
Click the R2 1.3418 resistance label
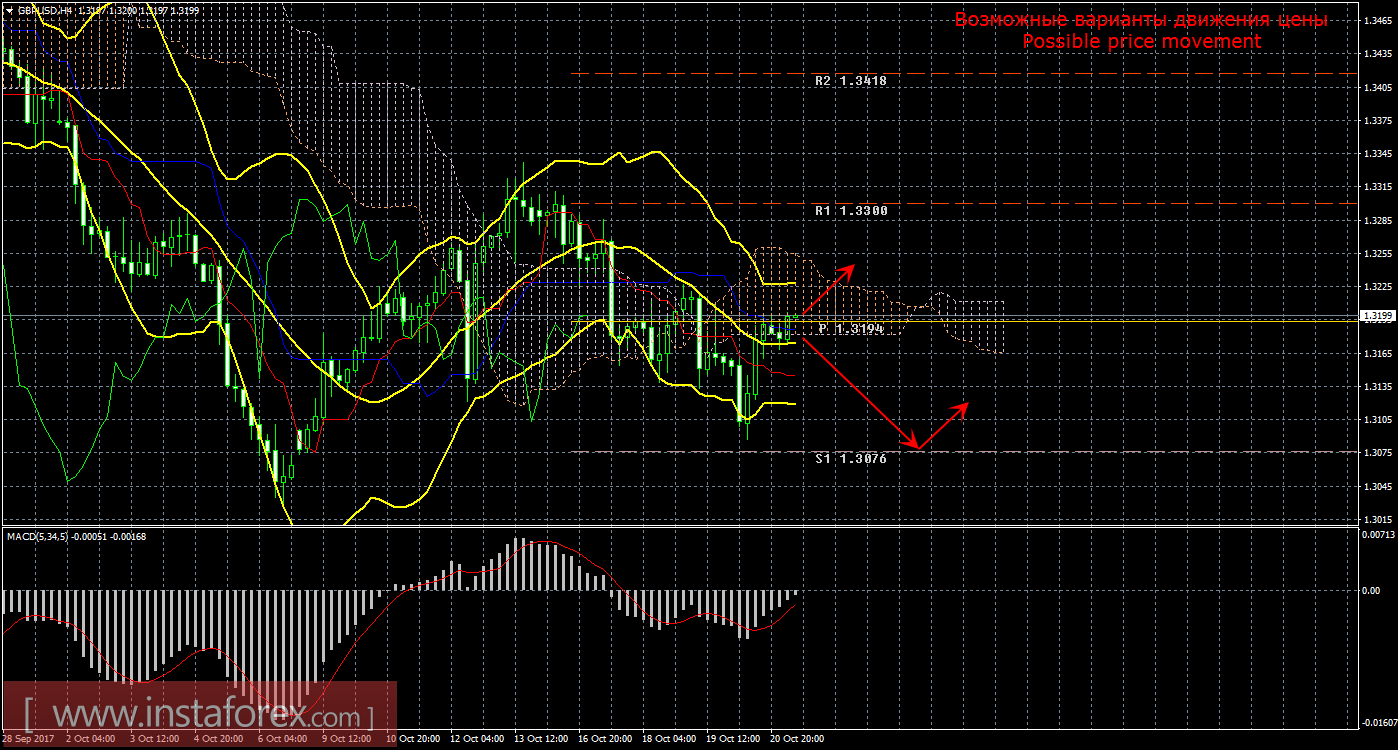click(x=851, y=80)
